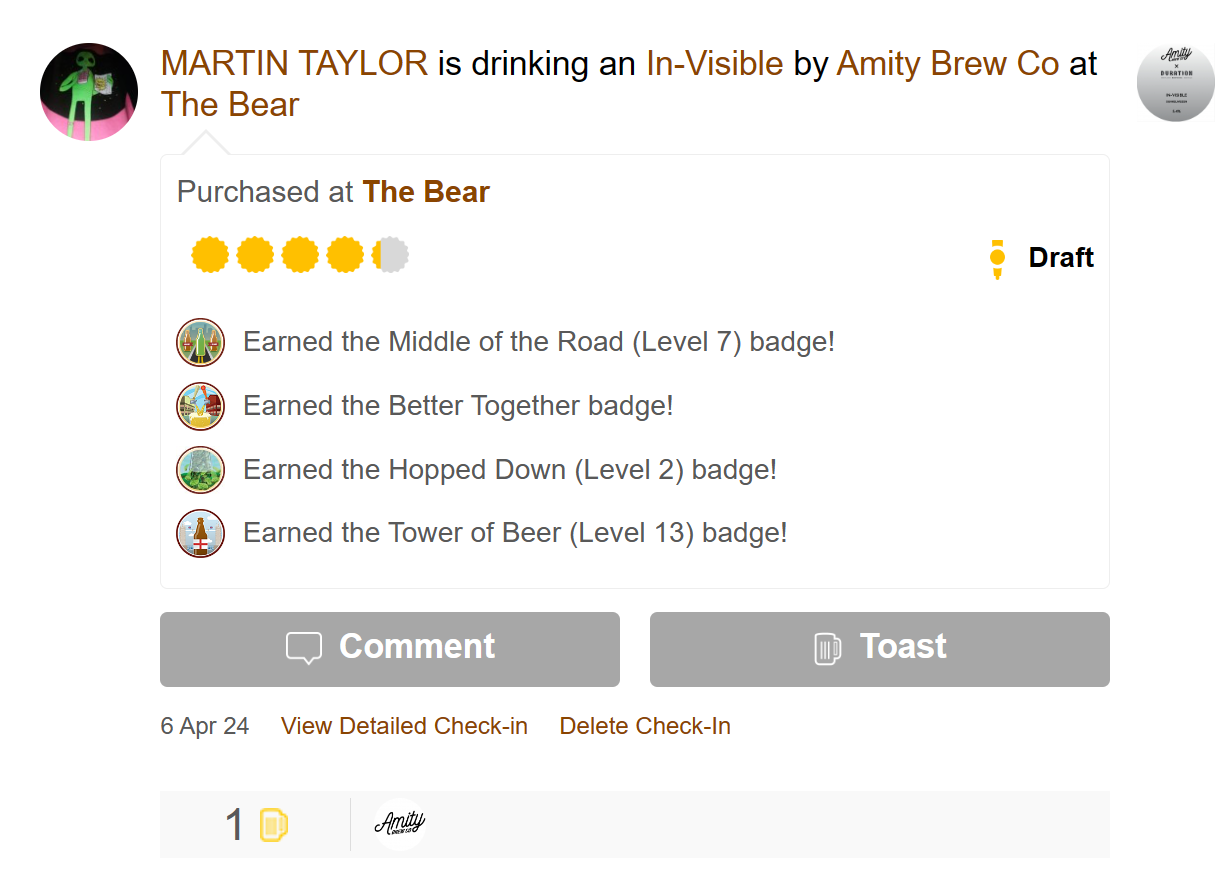Open MARTIN TAYLOR user profile link

tap(294, 64)
